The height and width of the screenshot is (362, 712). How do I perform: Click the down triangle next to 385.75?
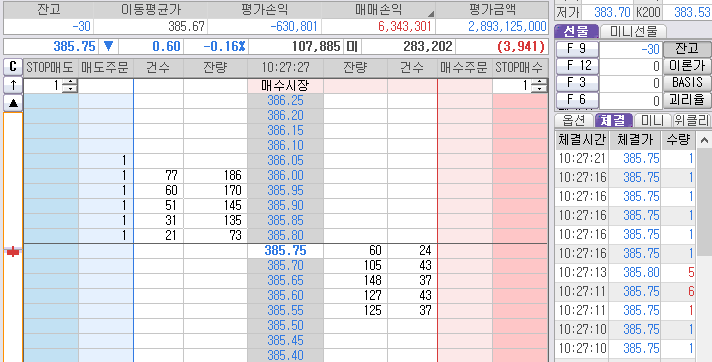[x=108, y=46]
